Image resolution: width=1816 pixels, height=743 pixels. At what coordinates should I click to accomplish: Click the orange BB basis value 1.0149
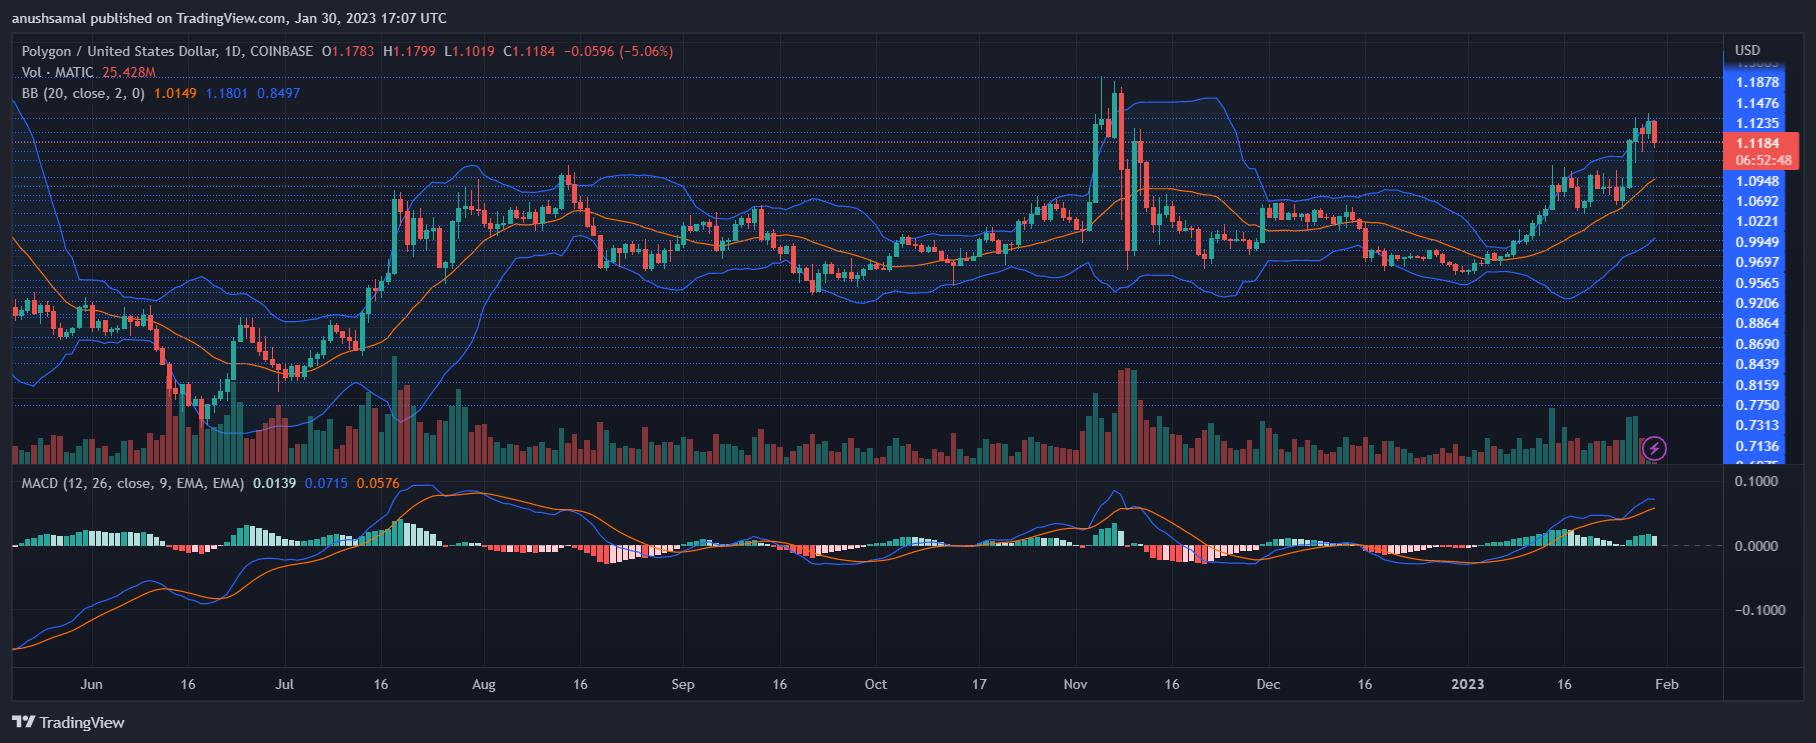175,93
